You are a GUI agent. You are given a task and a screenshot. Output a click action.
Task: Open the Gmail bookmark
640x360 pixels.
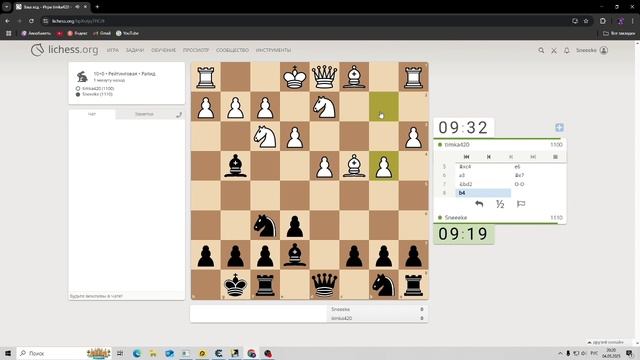click(x=102, y=33)
